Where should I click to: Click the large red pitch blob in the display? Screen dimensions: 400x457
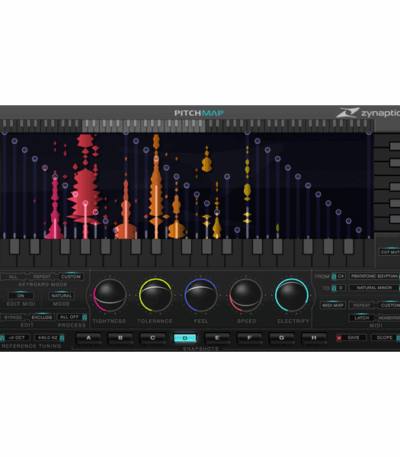[x=85, y=195]
